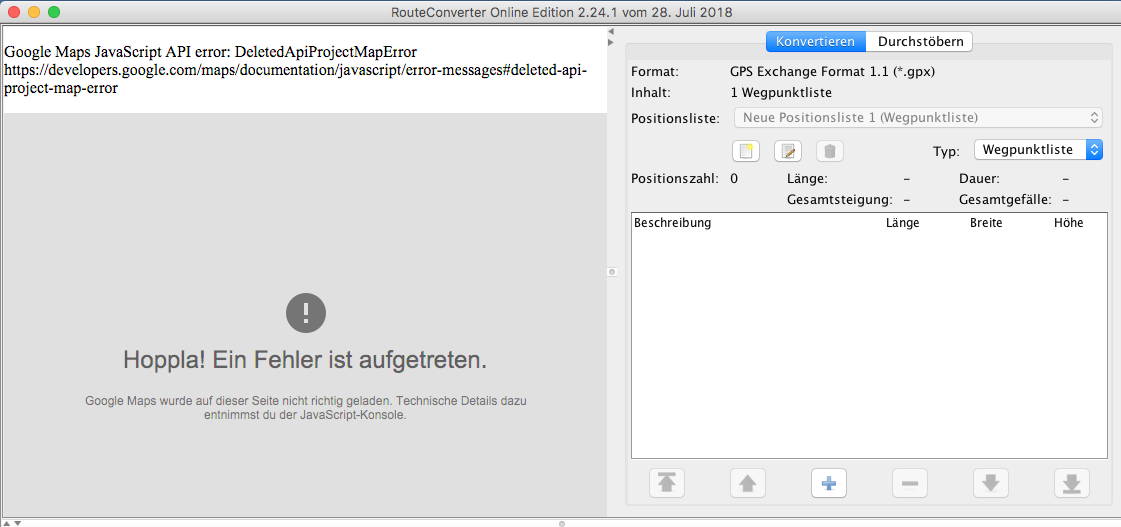Collapse map panel with left divider arrow
The image size is (1121, 527).
pyautogui.click(x=611, y=31)
